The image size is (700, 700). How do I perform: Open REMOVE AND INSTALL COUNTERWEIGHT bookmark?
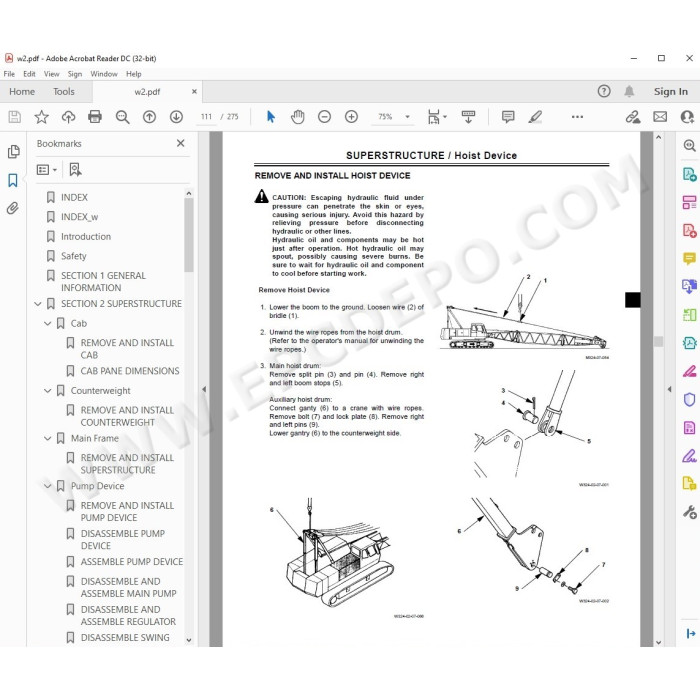[x=127, y=417]
